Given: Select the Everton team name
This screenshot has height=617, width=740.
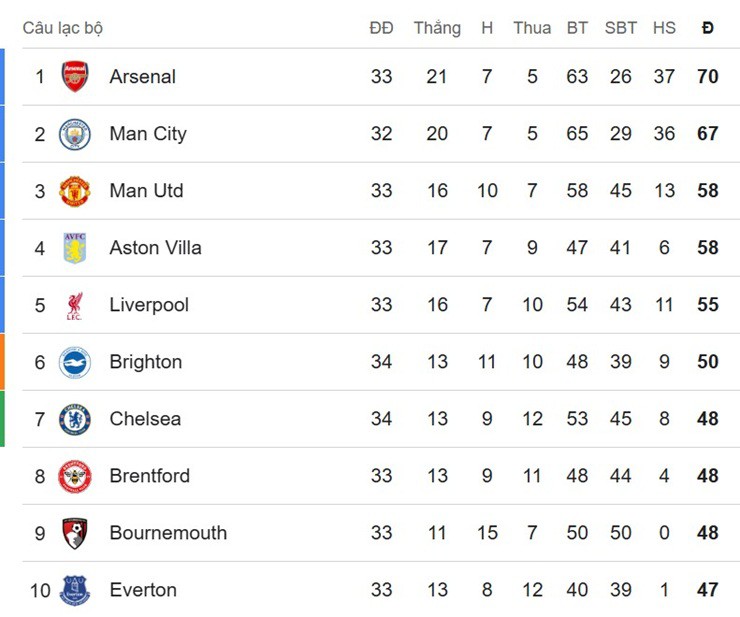Looking at the screenshot, I should pyautogui.click(x=143, y=590).
